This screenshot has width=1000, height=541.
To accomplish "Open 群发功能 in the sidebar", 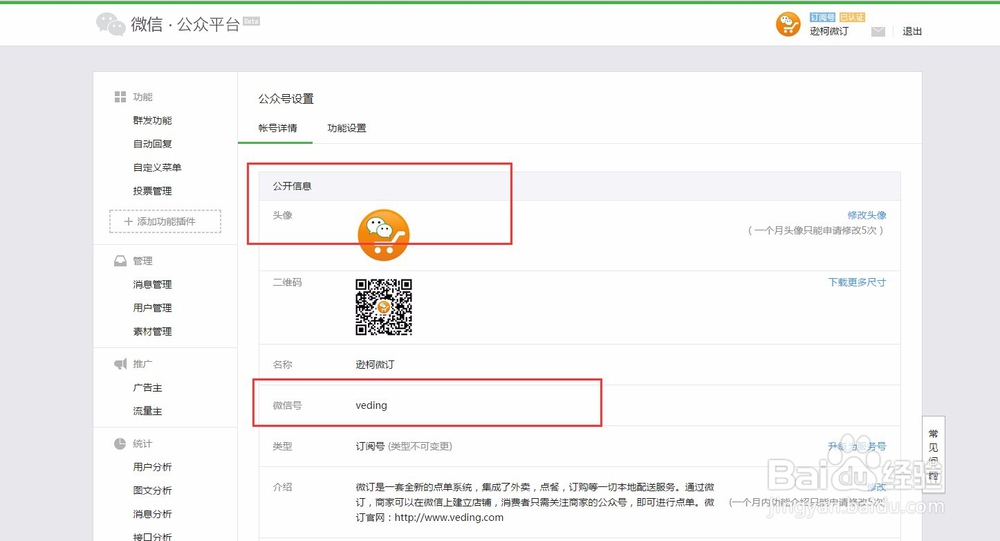I will 152,121.
